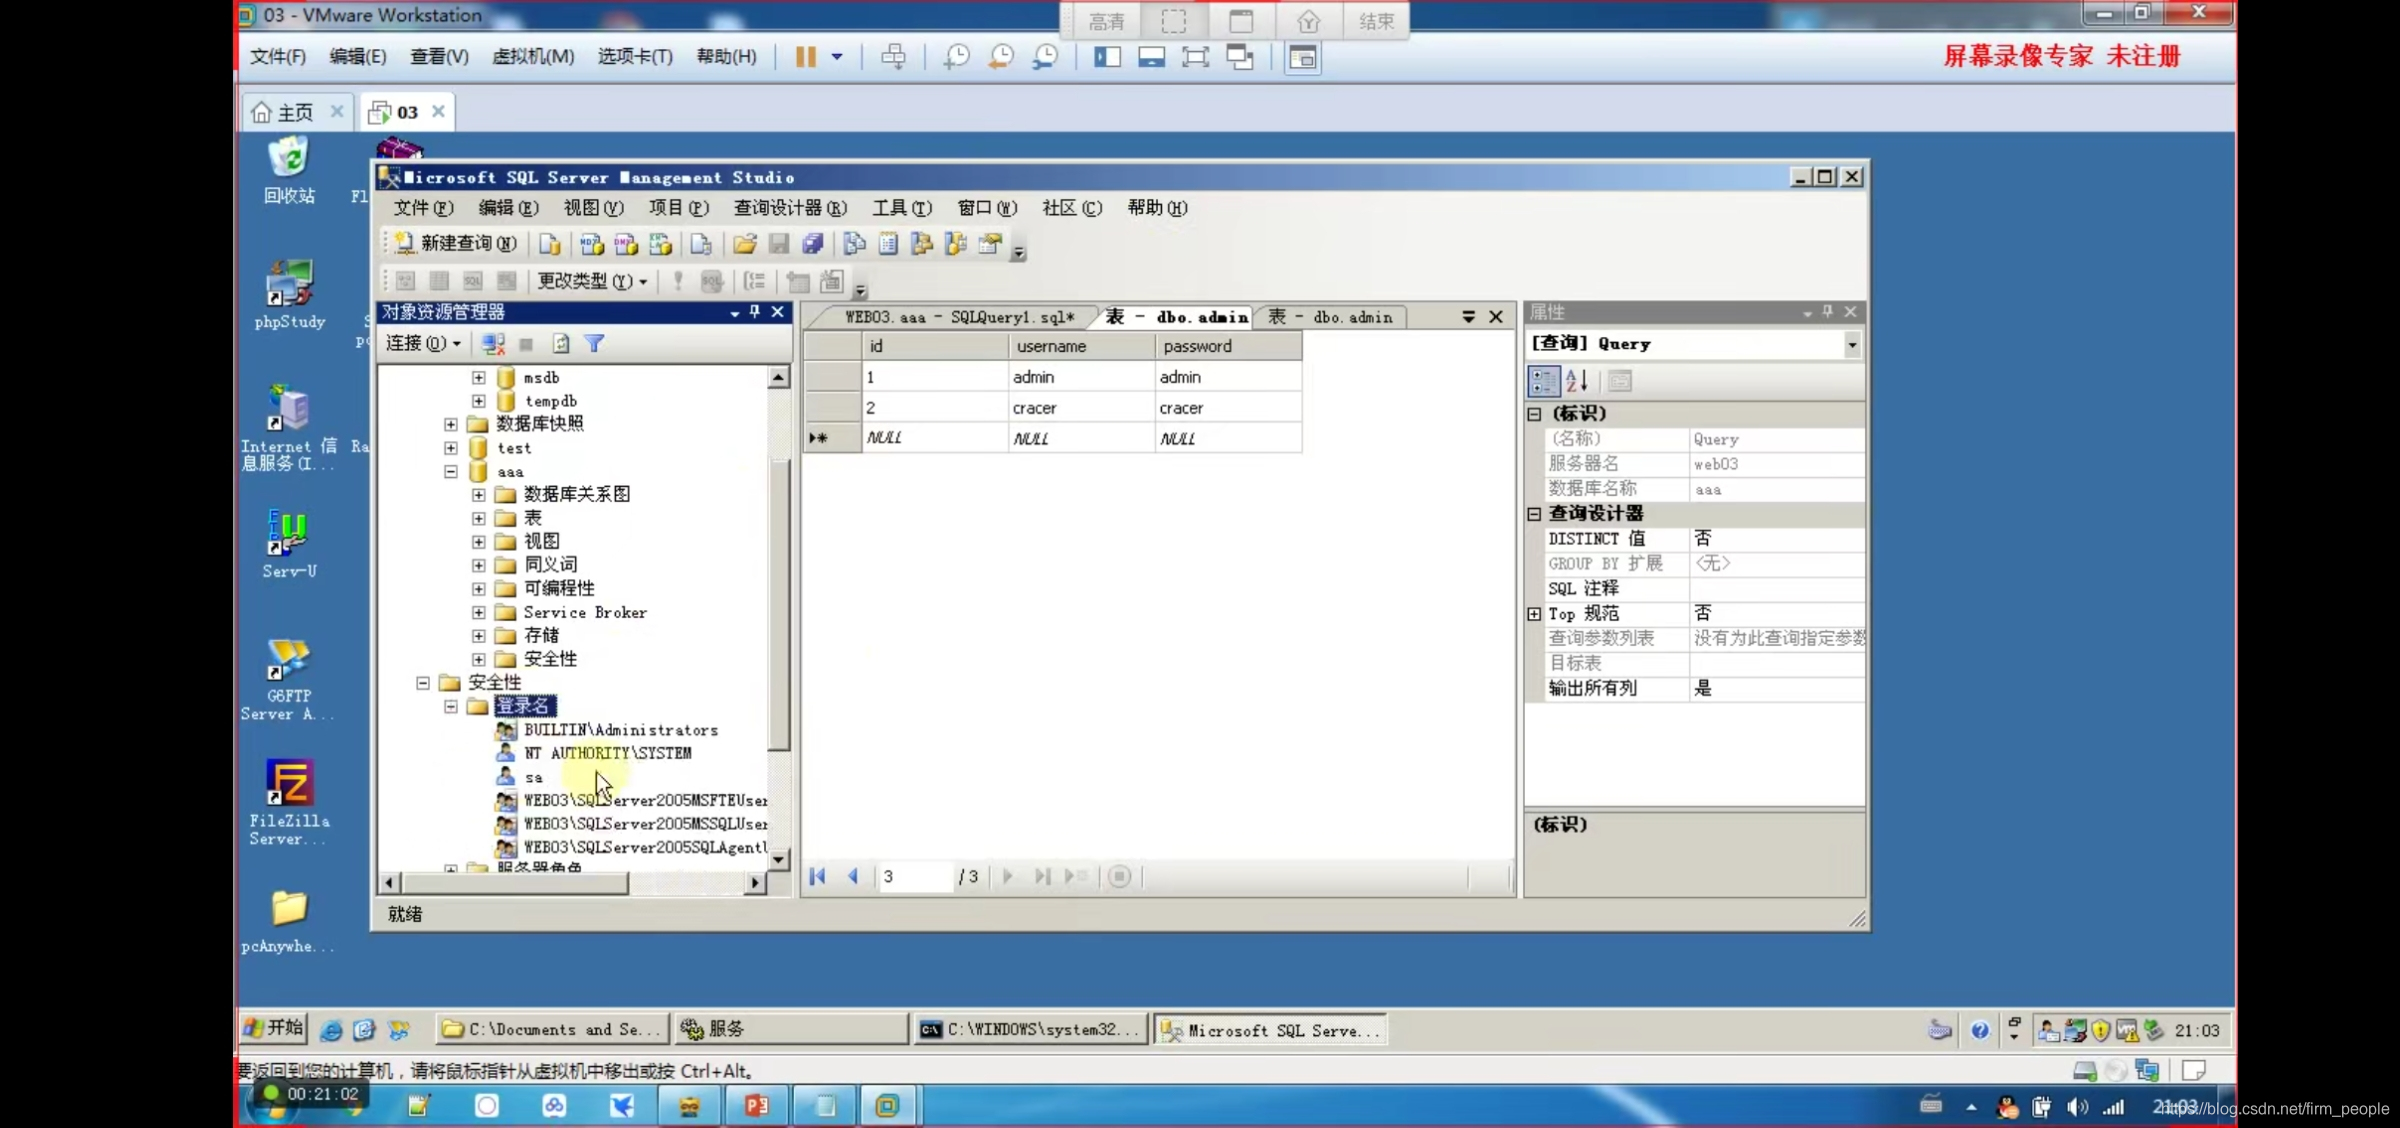Expand the 表 folder under aaa

(479, 518)
